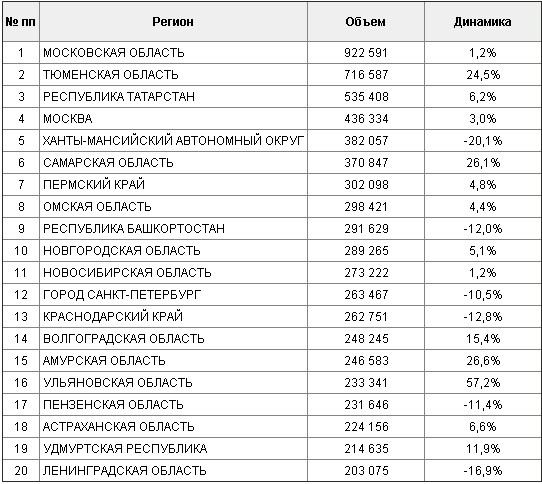Viewport: 542px width, 484px height.
Task: Click the Регион column header
Action: 173,22
